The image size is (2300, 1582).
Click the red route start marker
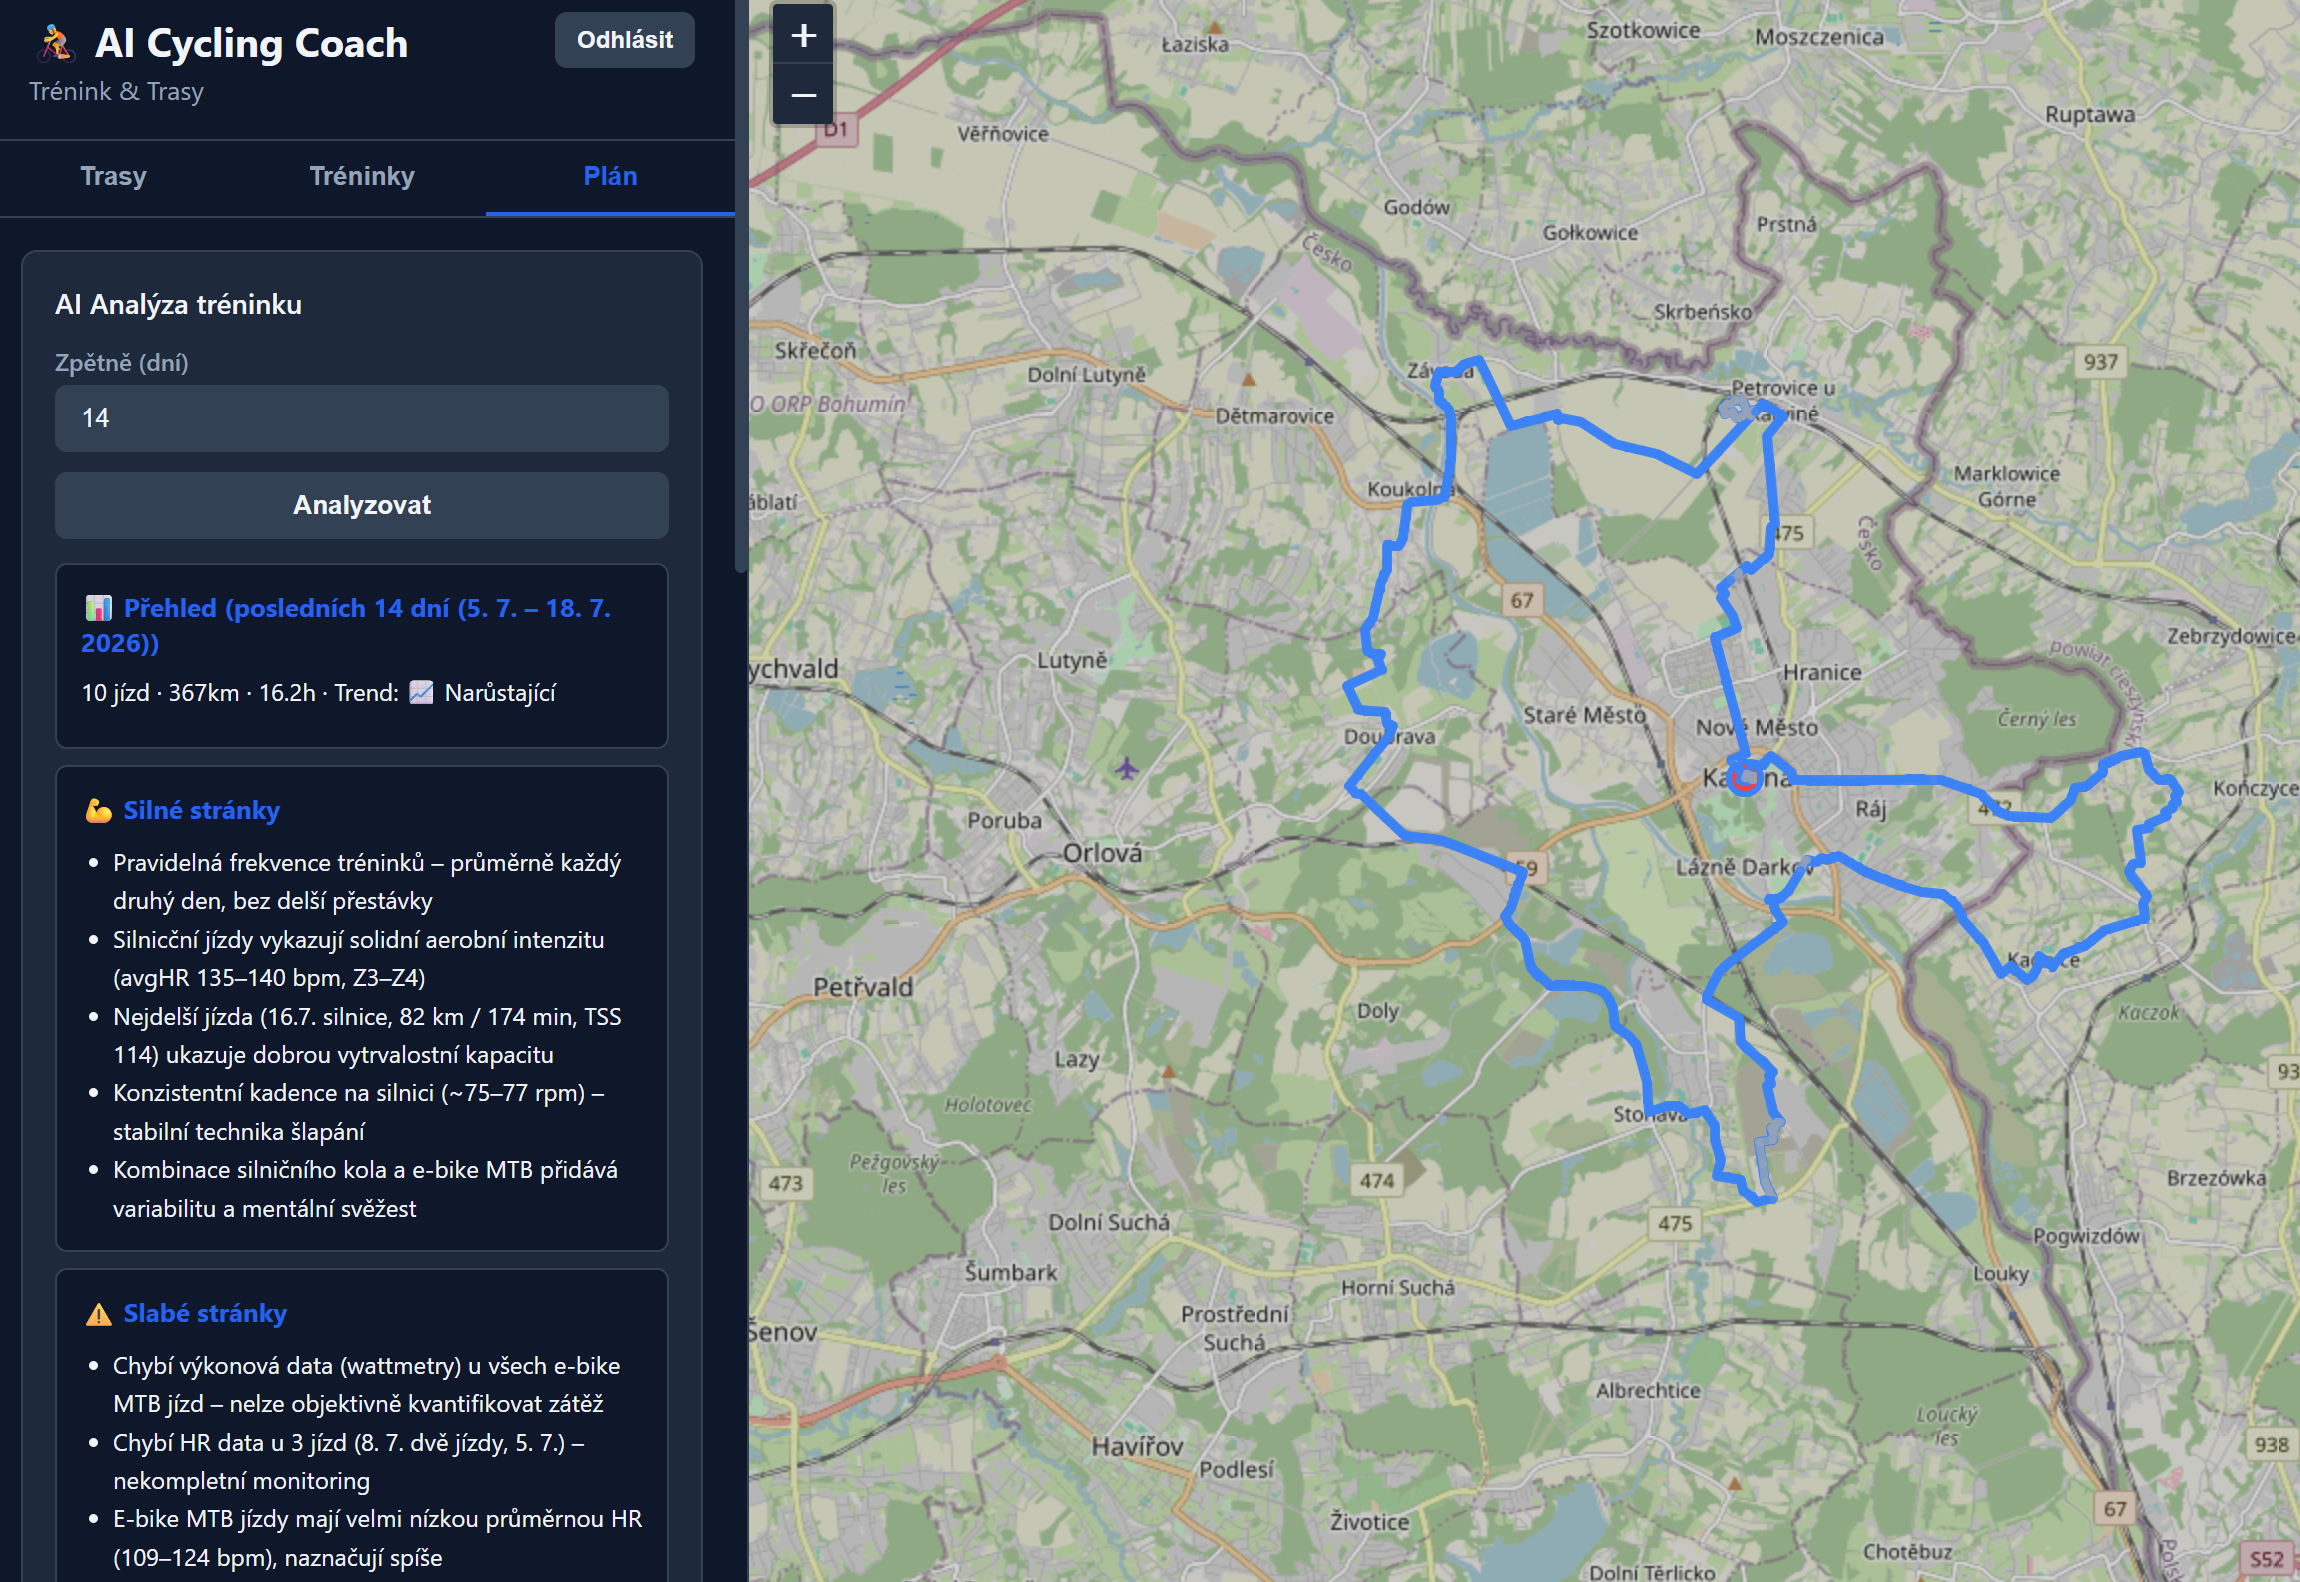click(x=1745, y=778)
